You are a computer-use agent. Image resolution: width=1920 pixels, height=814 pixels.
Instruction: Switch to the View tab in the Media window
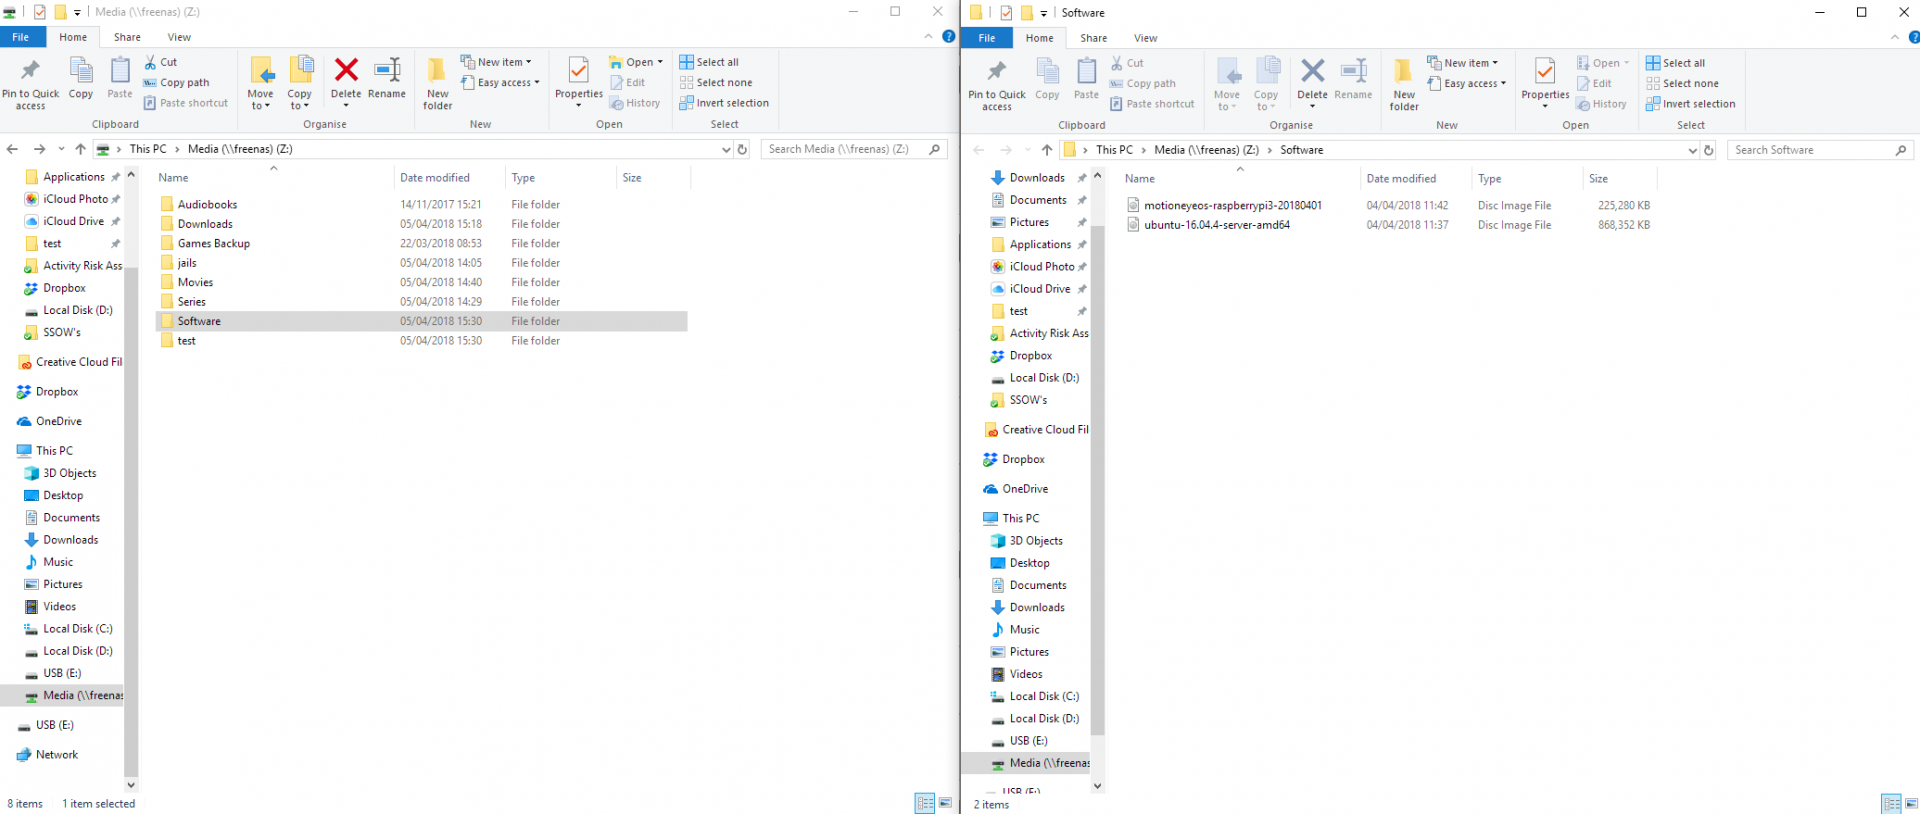coord(179,37)
